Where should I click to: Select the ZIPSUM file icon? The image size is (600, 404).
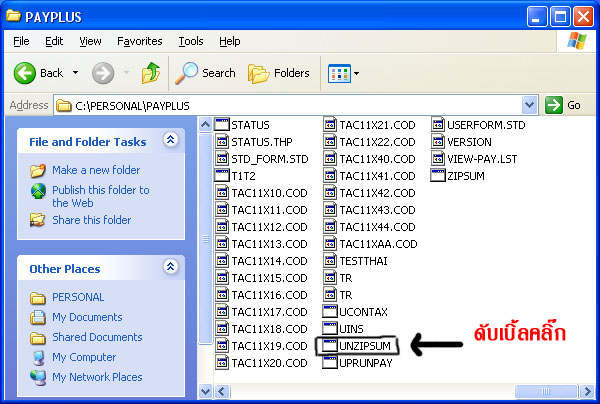click(x=438, y=176)
